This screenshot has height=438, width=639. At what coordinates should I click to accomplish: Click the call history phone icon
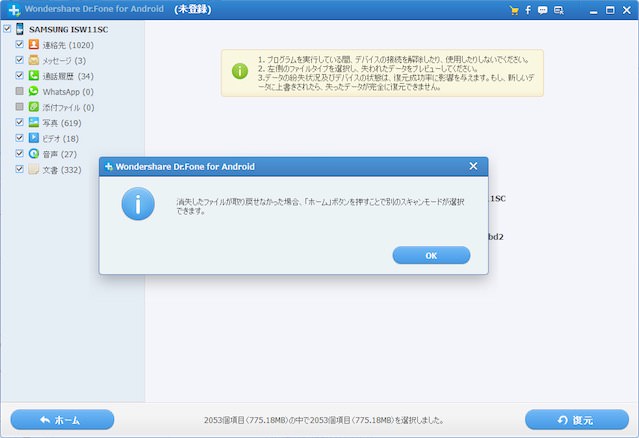pyautogui.click(x=34, y=75)
